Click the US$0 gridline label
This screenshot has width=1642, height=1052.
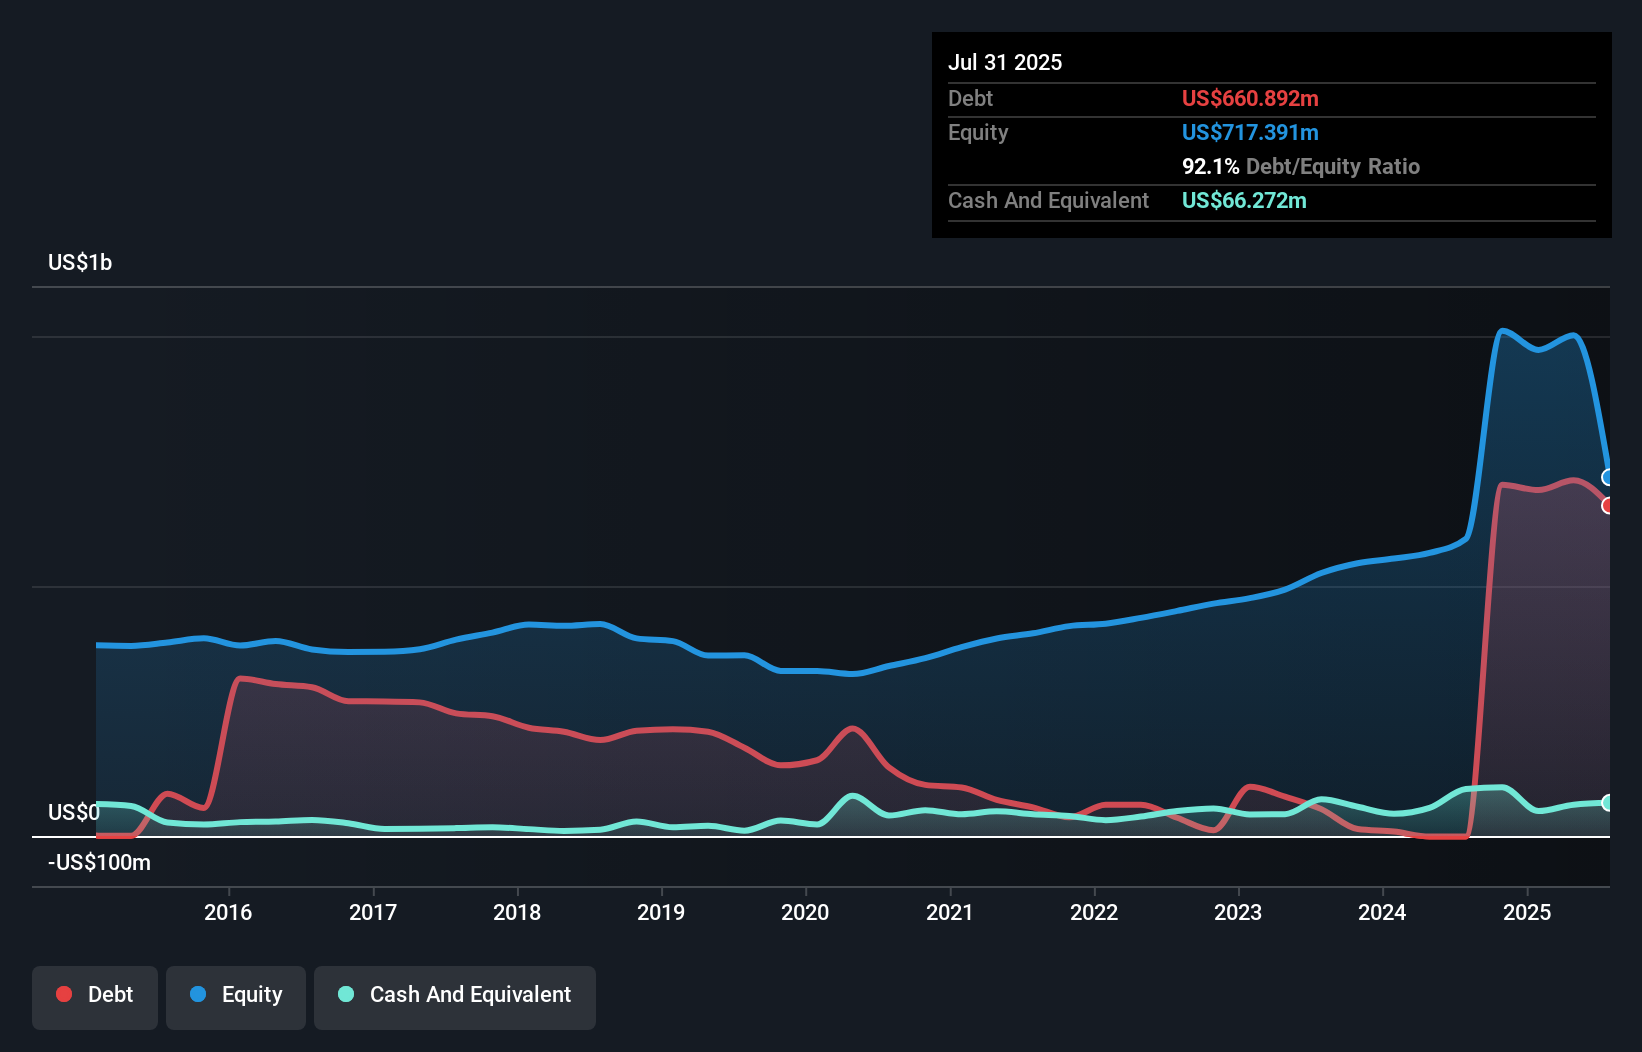73,812
